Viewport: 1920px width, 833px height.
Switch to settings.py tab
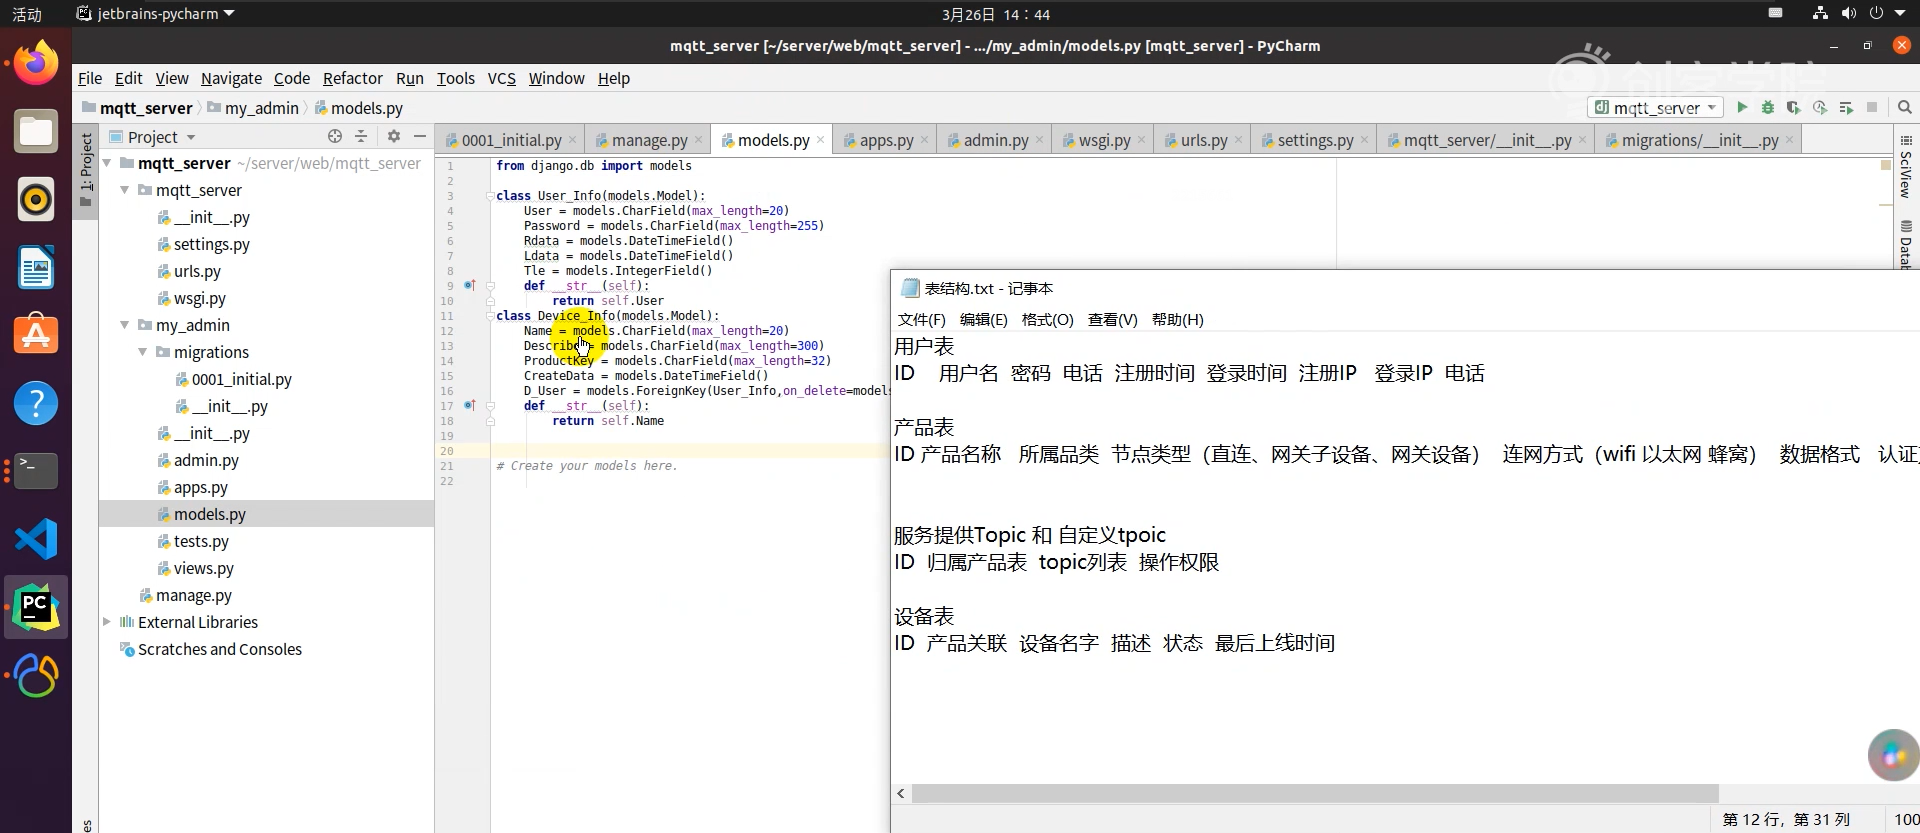1314,140
